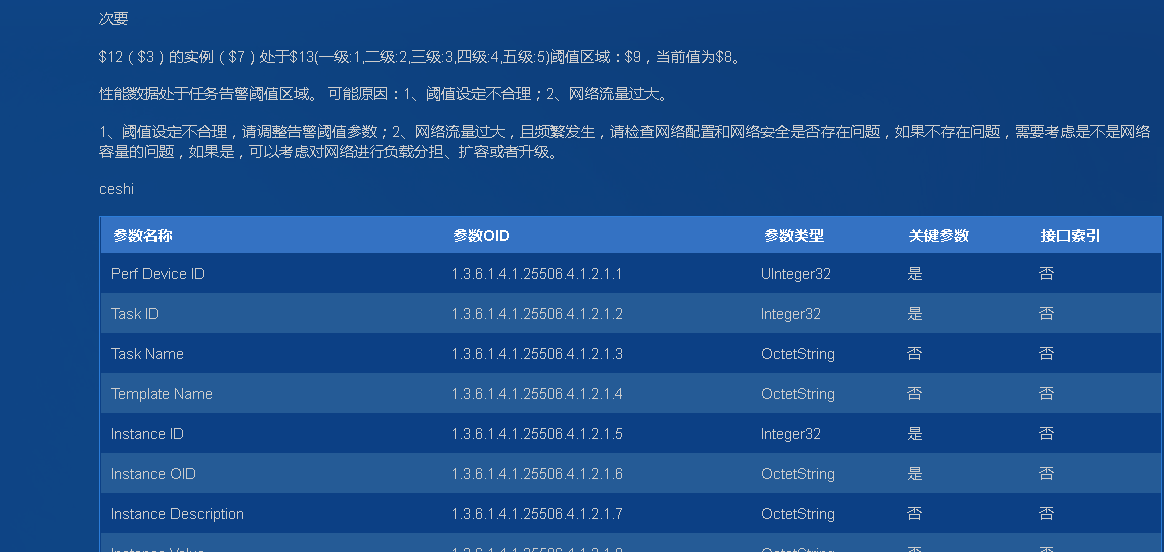Select the Task ID parameter name
The image size is (1164, 552).
[134, 314]
